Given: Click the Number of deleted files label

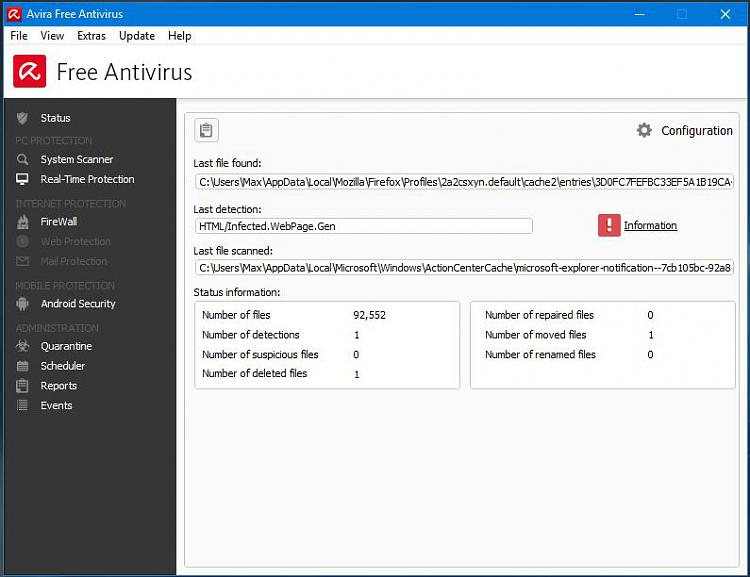Looking at the screenshot, I should point(254,373).
